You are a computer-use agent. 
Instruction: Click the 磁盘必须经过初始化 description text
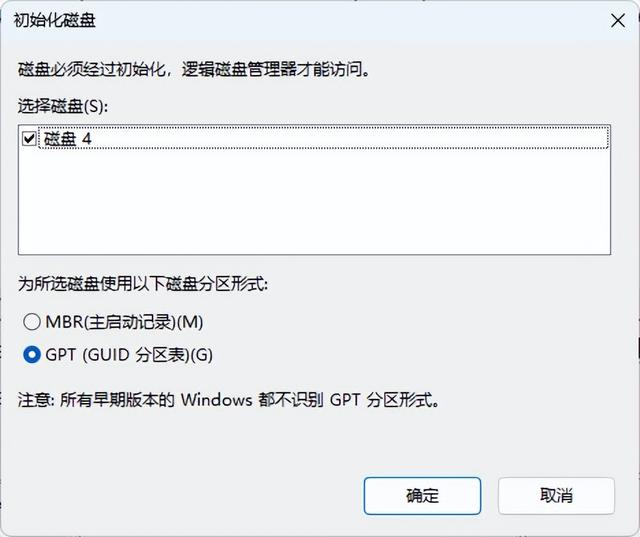[x=194, y=69]
